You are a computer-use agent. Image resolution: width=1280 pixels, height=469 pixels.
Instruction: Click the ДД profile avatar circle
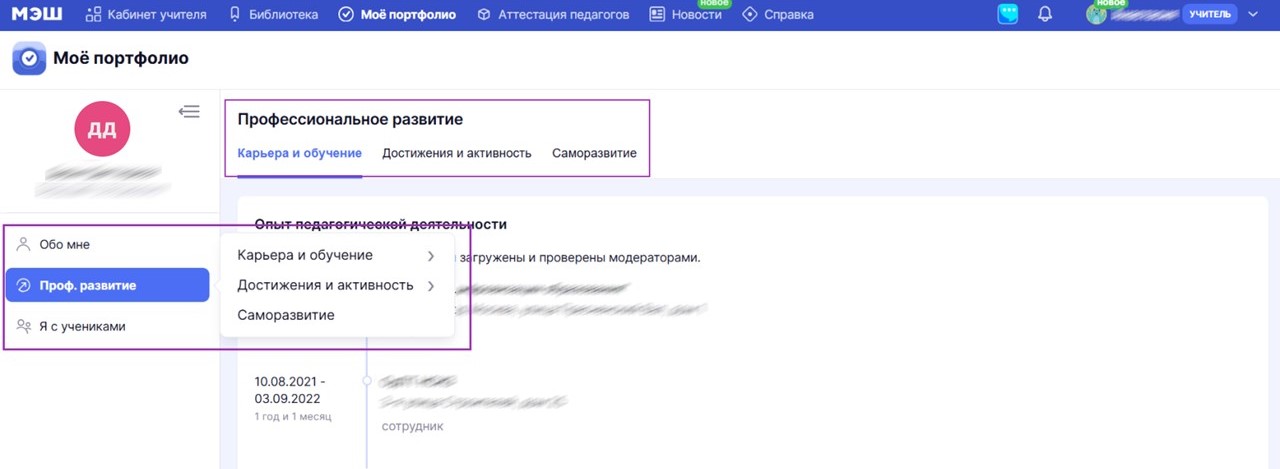click(102, 129)
